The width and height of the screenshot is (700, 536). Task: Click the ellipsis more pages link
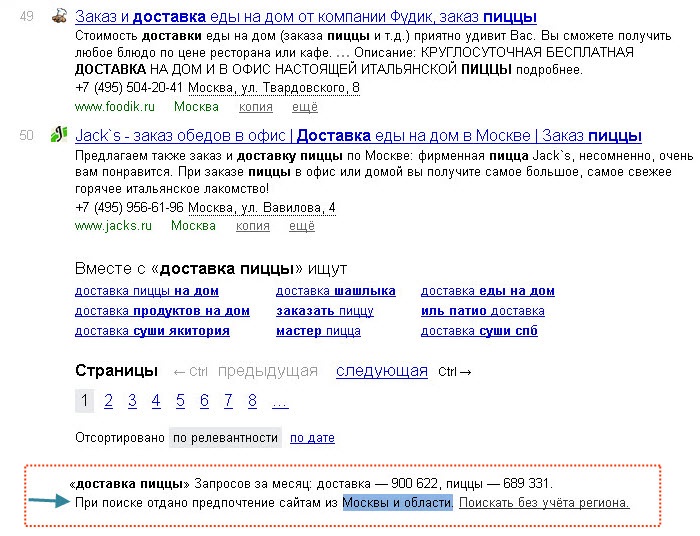point(280,403)
